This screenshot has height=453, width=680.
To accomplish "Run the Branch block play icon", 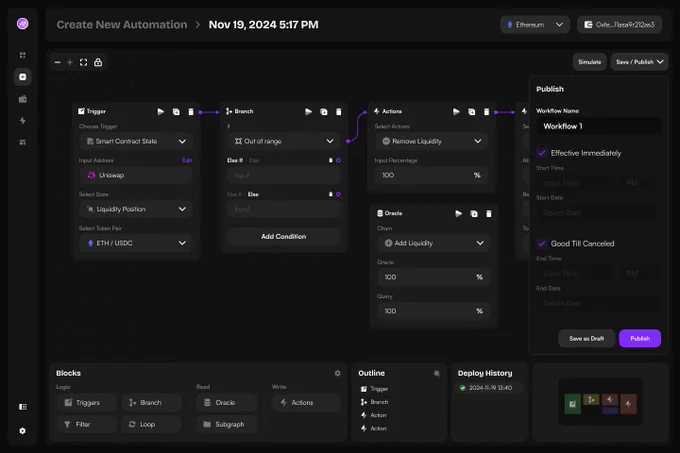I will click(x=308, y=111).
